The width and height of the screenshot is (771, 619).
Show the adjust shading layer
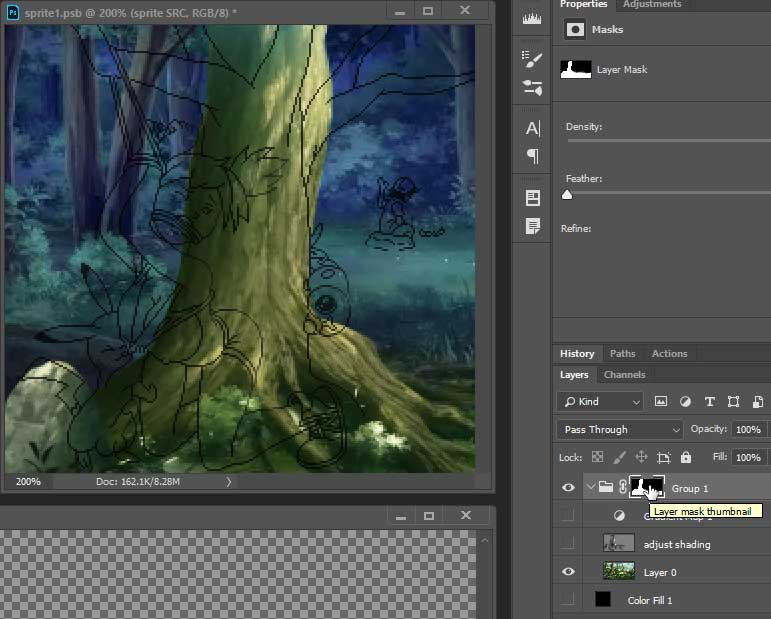[x=568, y=544]
